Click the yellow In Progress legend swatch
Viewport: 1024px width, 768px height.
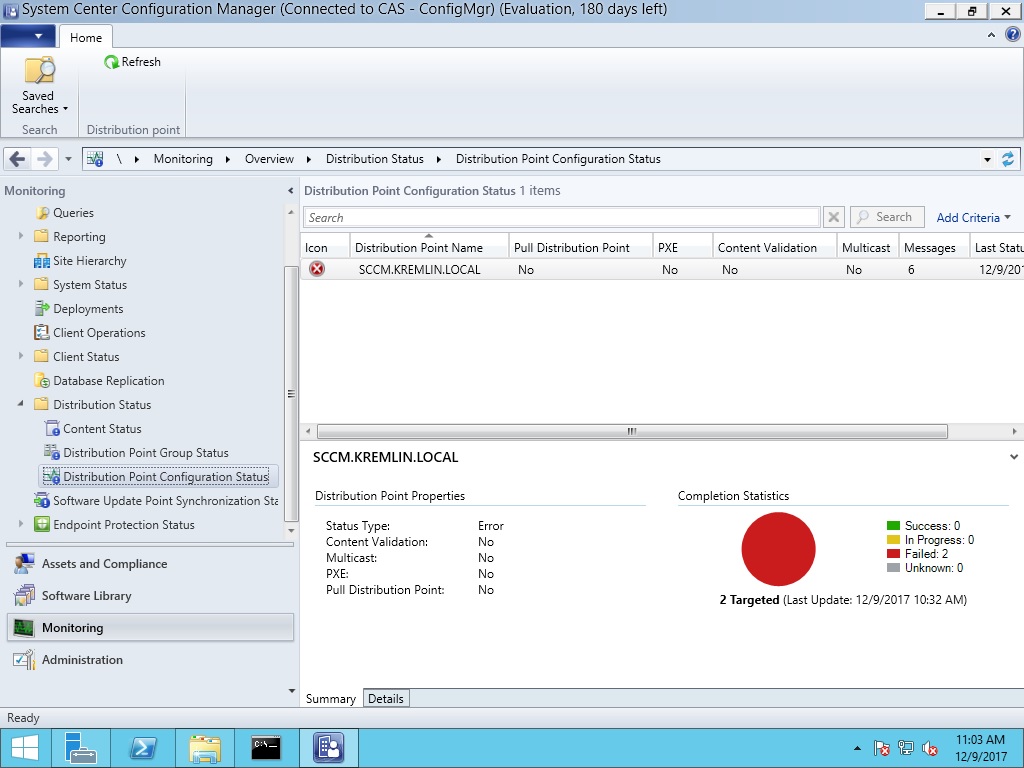pos(893,540)
